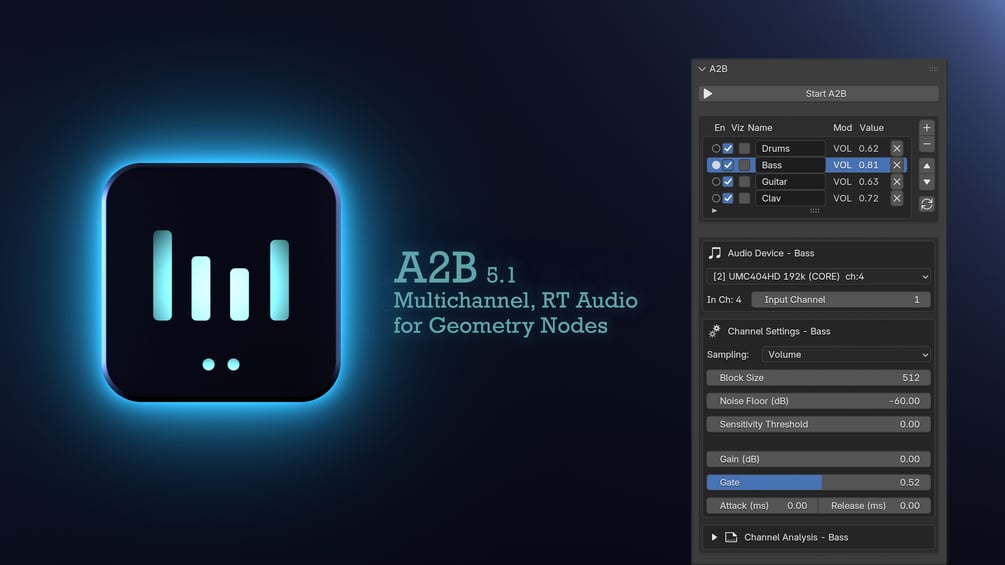
Task: Click the Clav VOL mode label
Action: click(842, 198)
